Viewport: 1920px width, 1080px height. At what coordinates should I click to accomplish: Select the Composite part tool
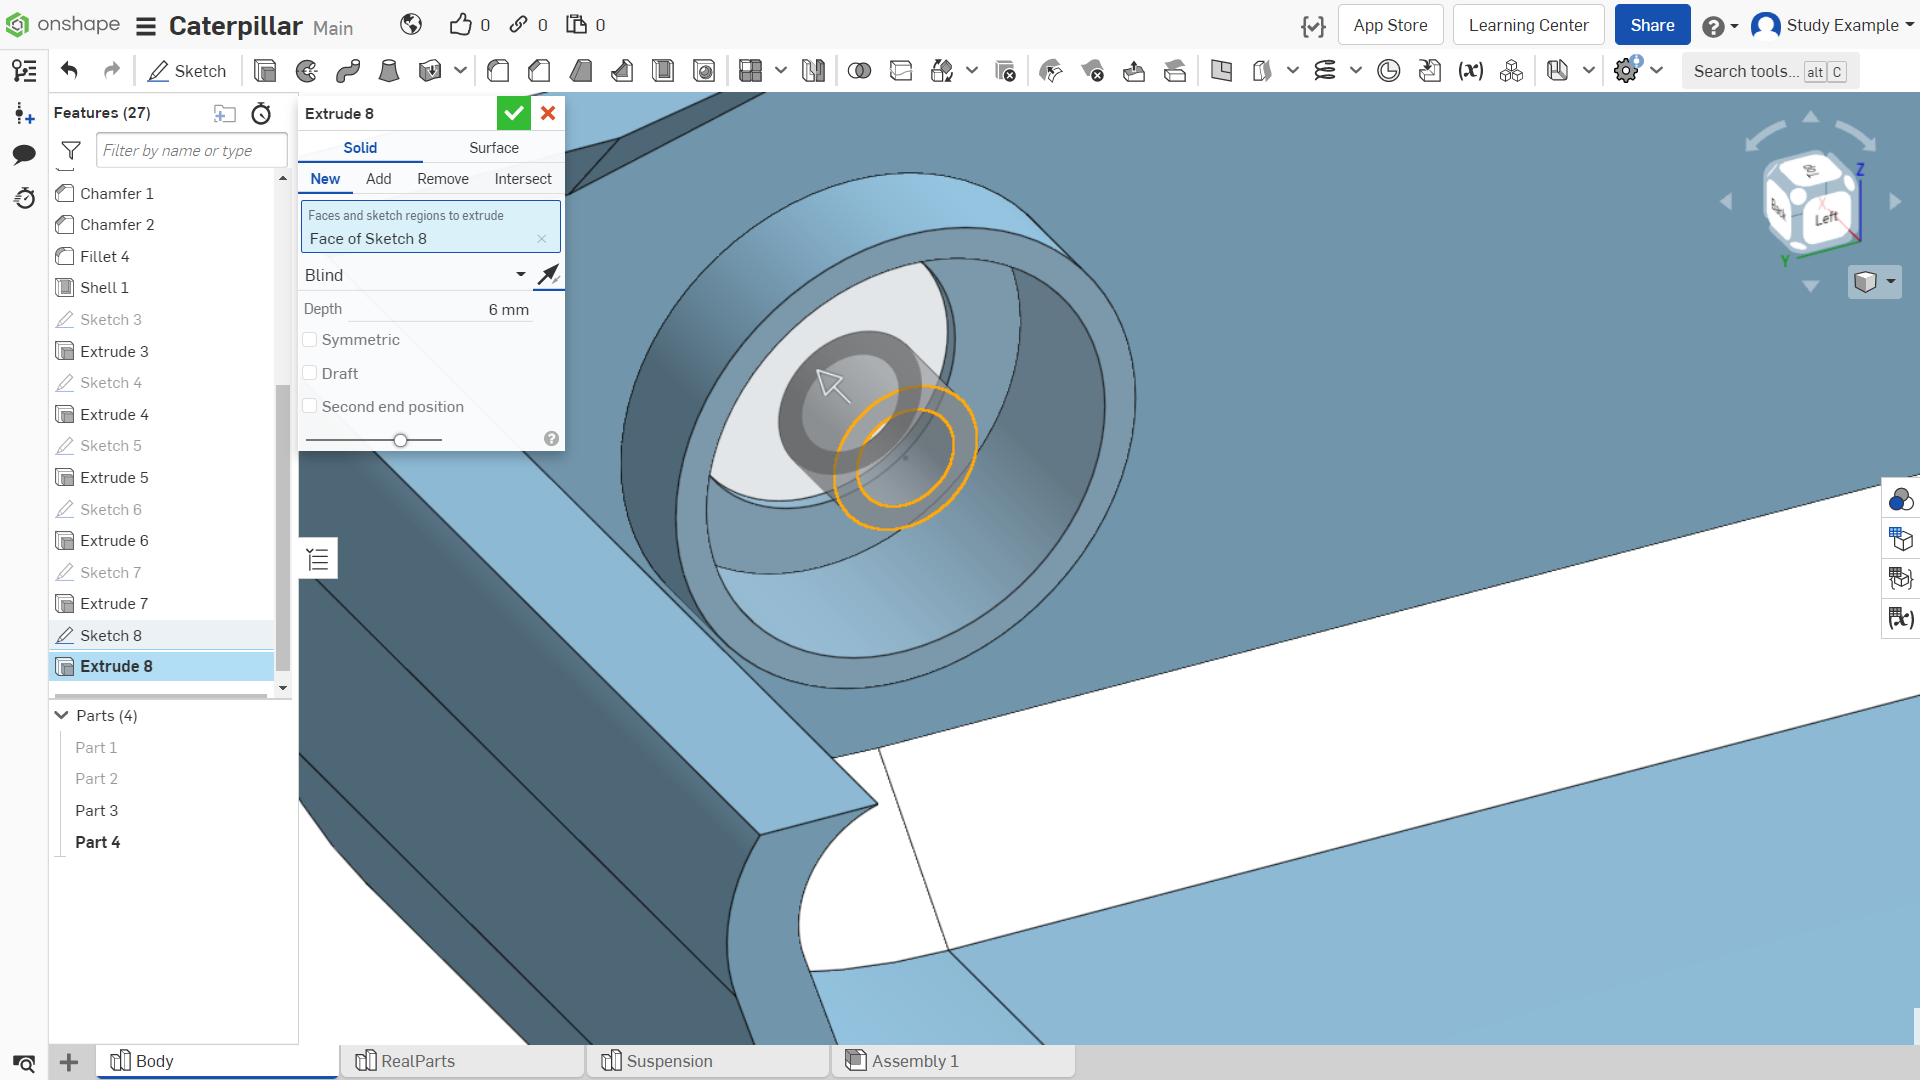1512,70
